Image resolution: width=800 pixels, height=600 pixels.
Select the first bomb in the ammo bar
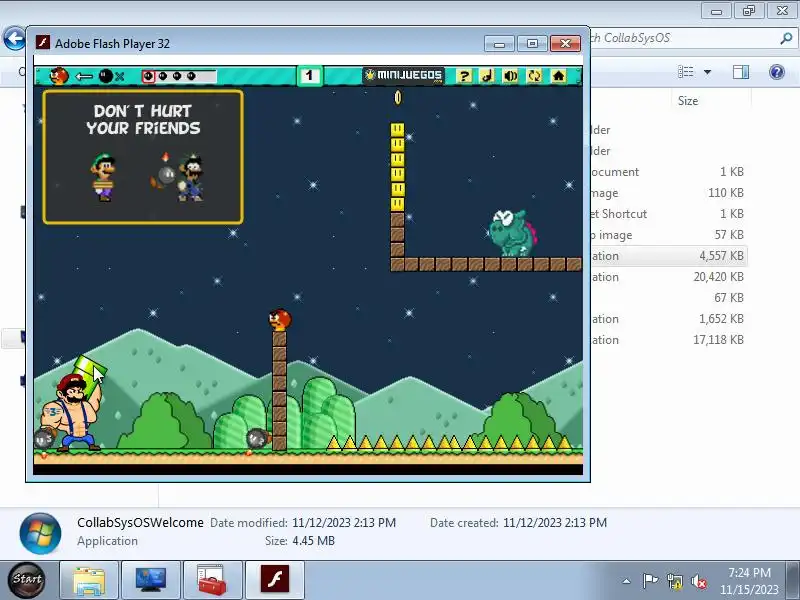pos(148,76)
